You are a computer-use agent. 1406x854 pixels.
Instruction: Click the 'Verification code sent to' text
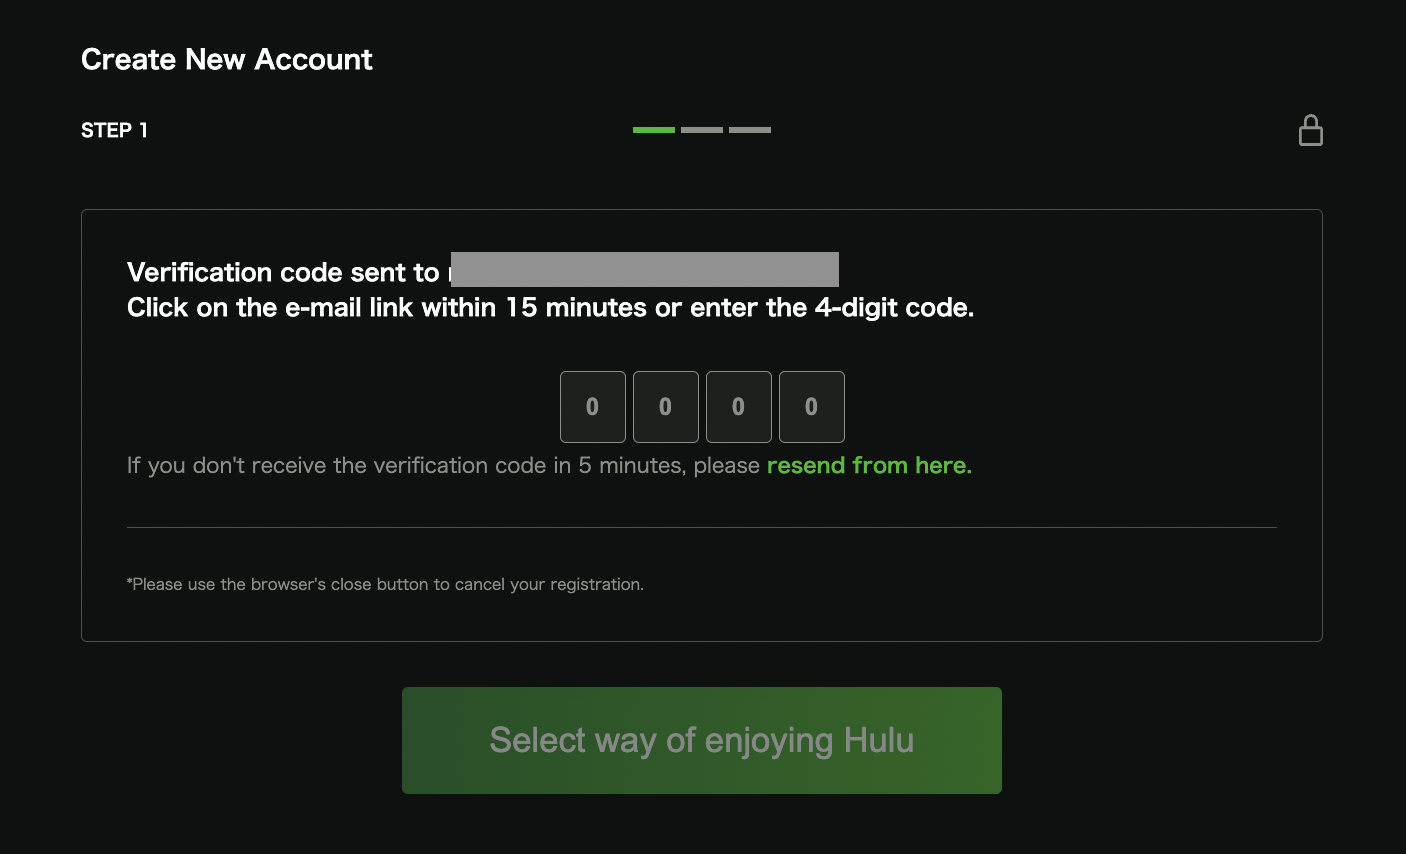tap(283, 272)
